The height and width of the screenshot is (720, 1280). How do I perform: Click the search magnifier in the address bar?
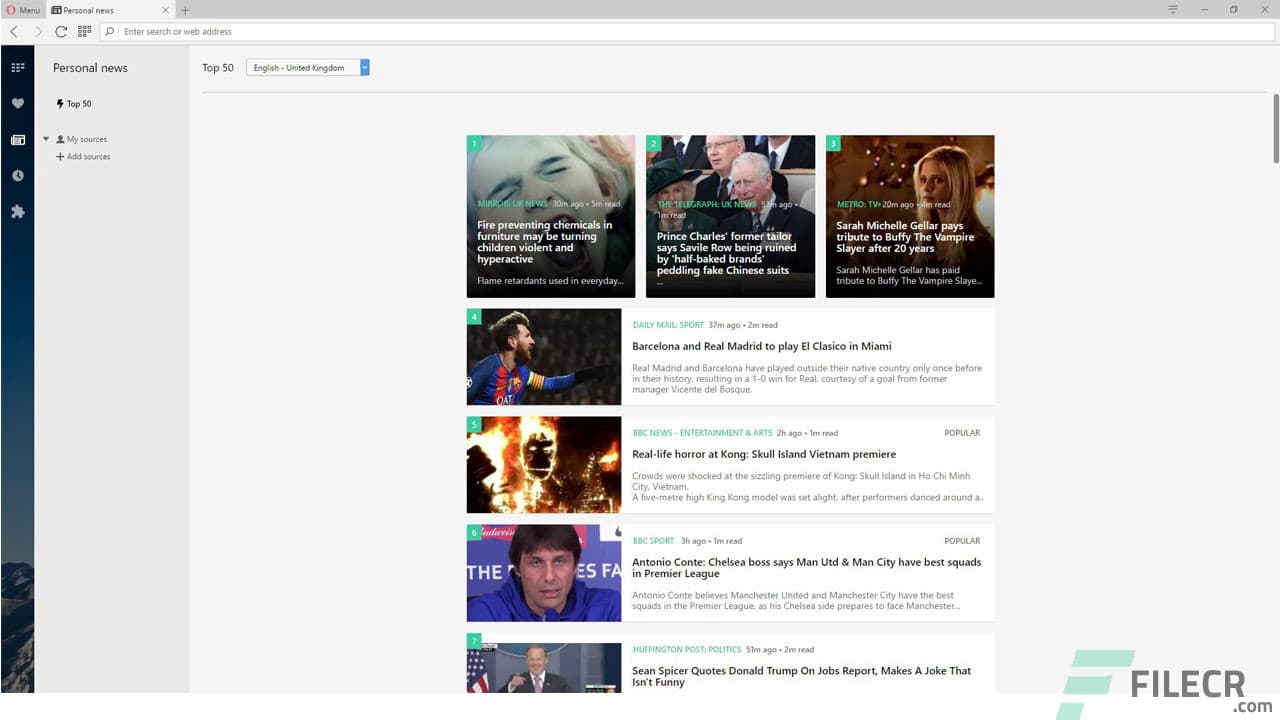click(110, 31)
